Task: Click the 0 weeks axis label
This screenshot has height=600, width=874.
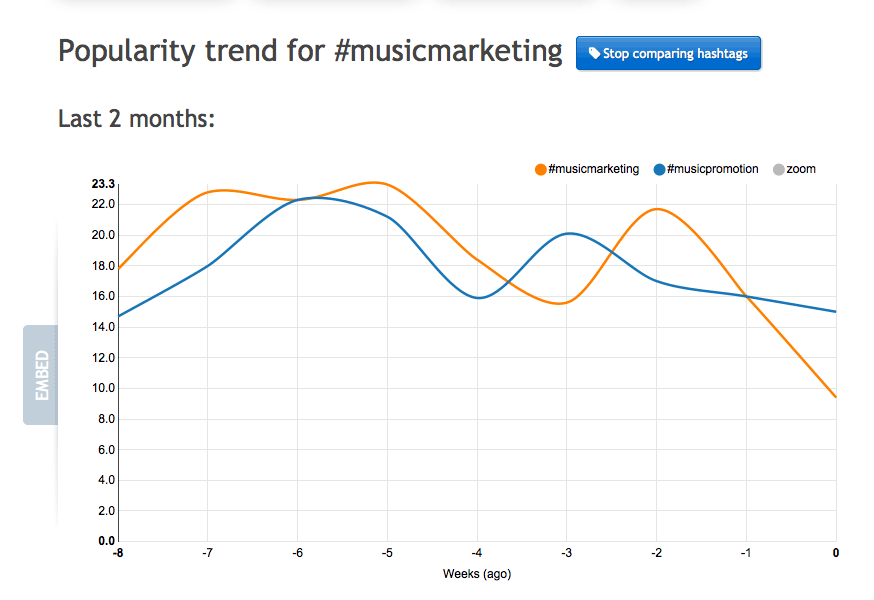Action: 836,553
